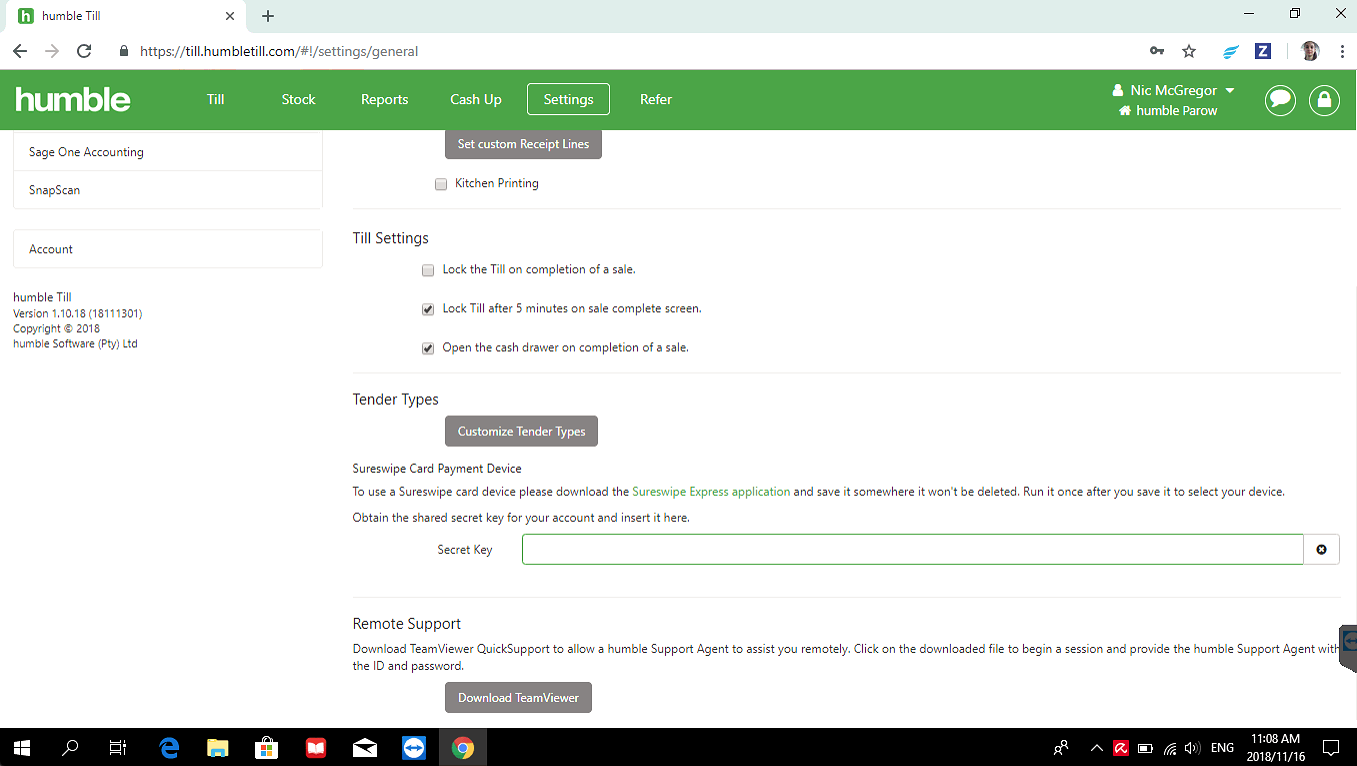Click the lock till padlock icon
Image resolution: width=1357 pixels, height=766 pixels.
(1324, 100)
